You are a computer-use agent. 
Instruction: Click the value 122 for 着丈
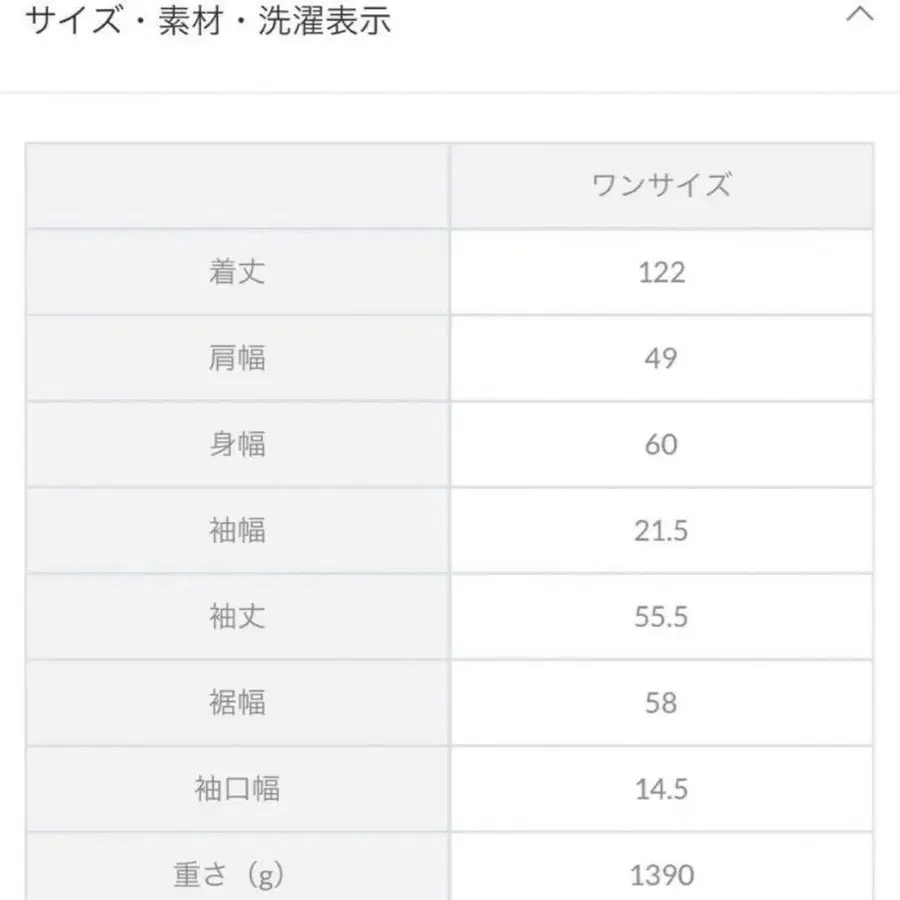[x=662, y=272]
